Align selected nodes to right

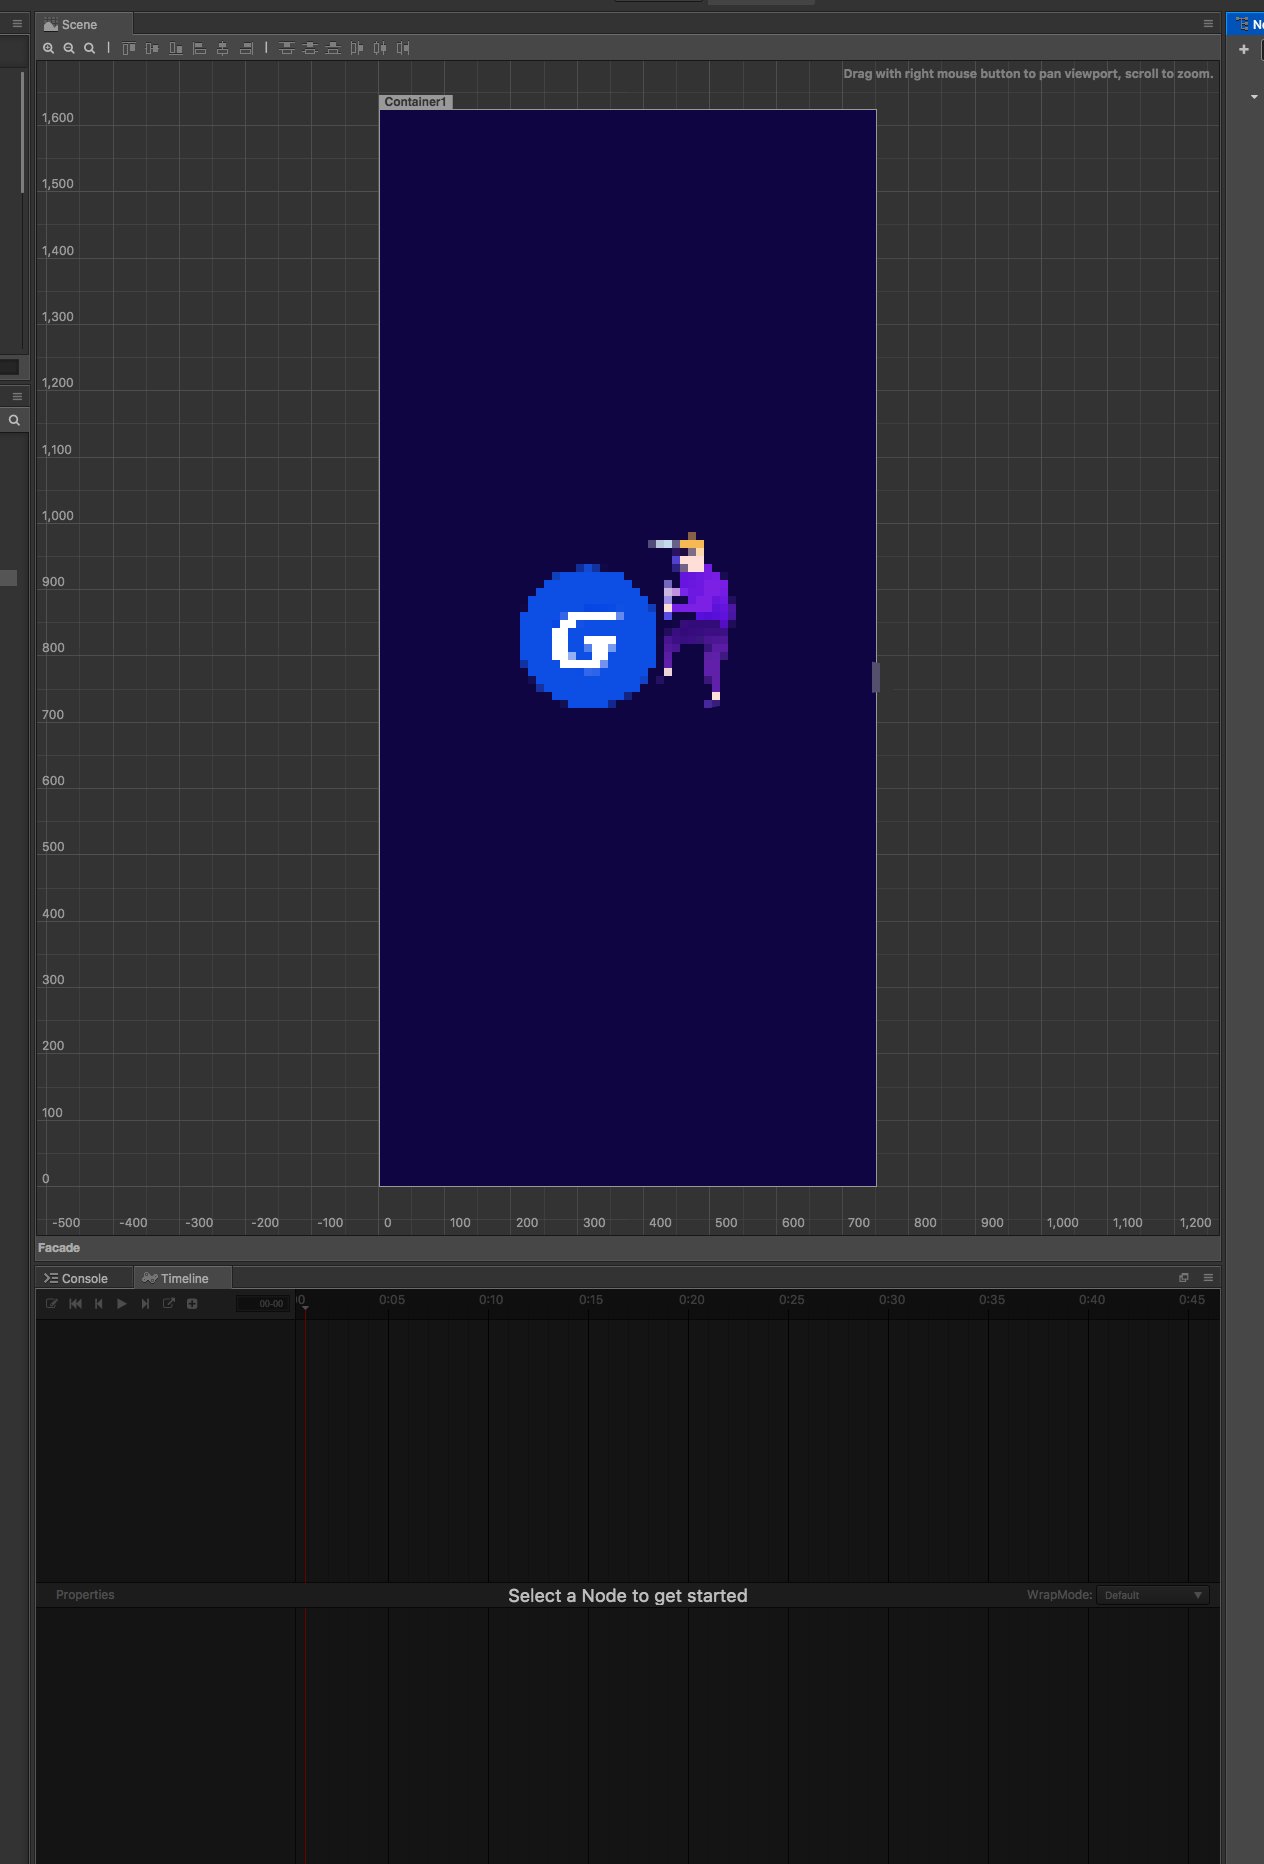[x=246, y=48]
